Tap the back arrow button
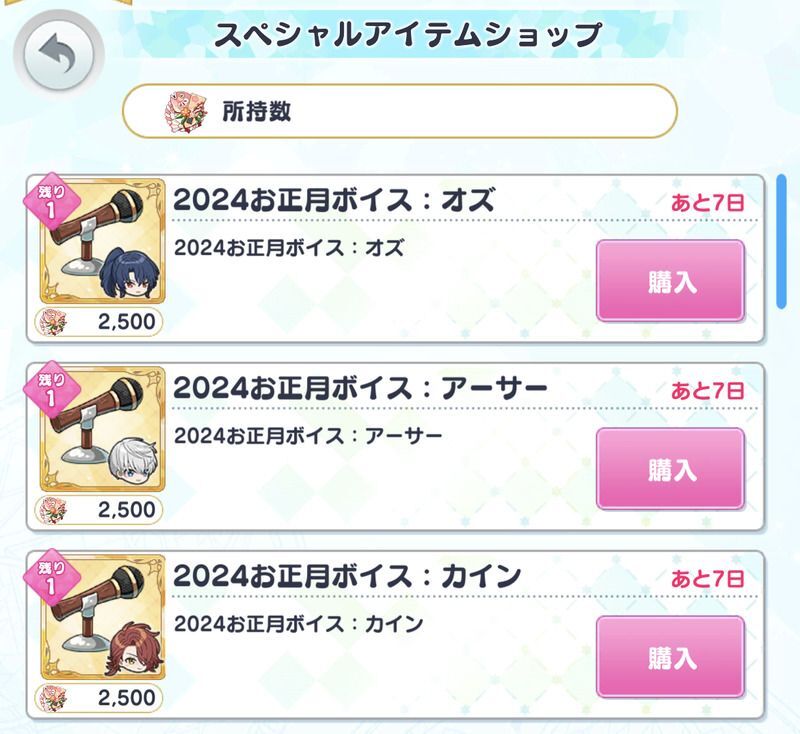This screenshot has width=800, height=734. (x=59, y=53)
